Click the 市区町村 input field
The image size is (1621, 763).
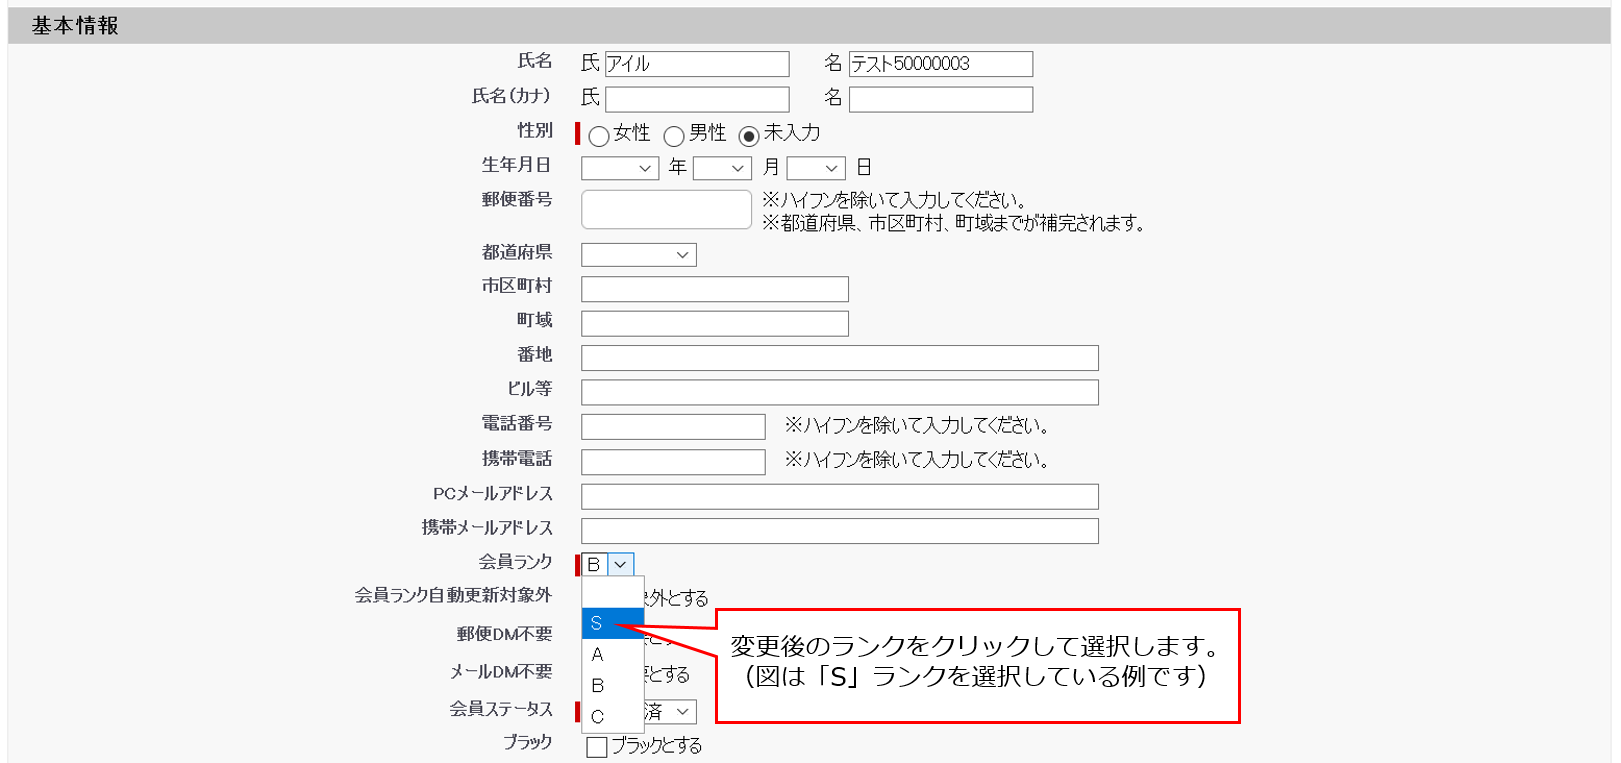pos(714,289)
